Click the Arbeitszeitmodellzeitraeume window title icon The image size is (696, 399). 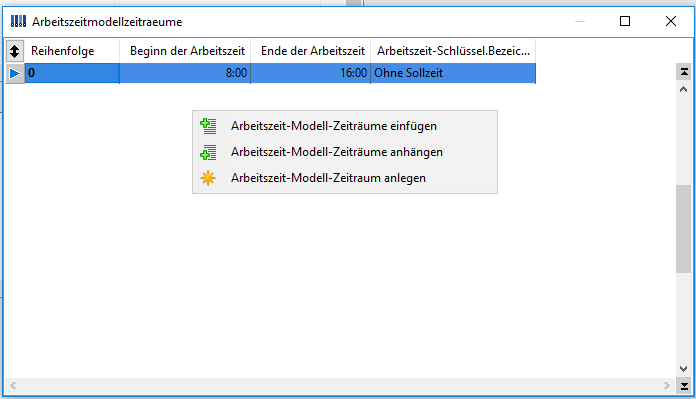(18, 21)
